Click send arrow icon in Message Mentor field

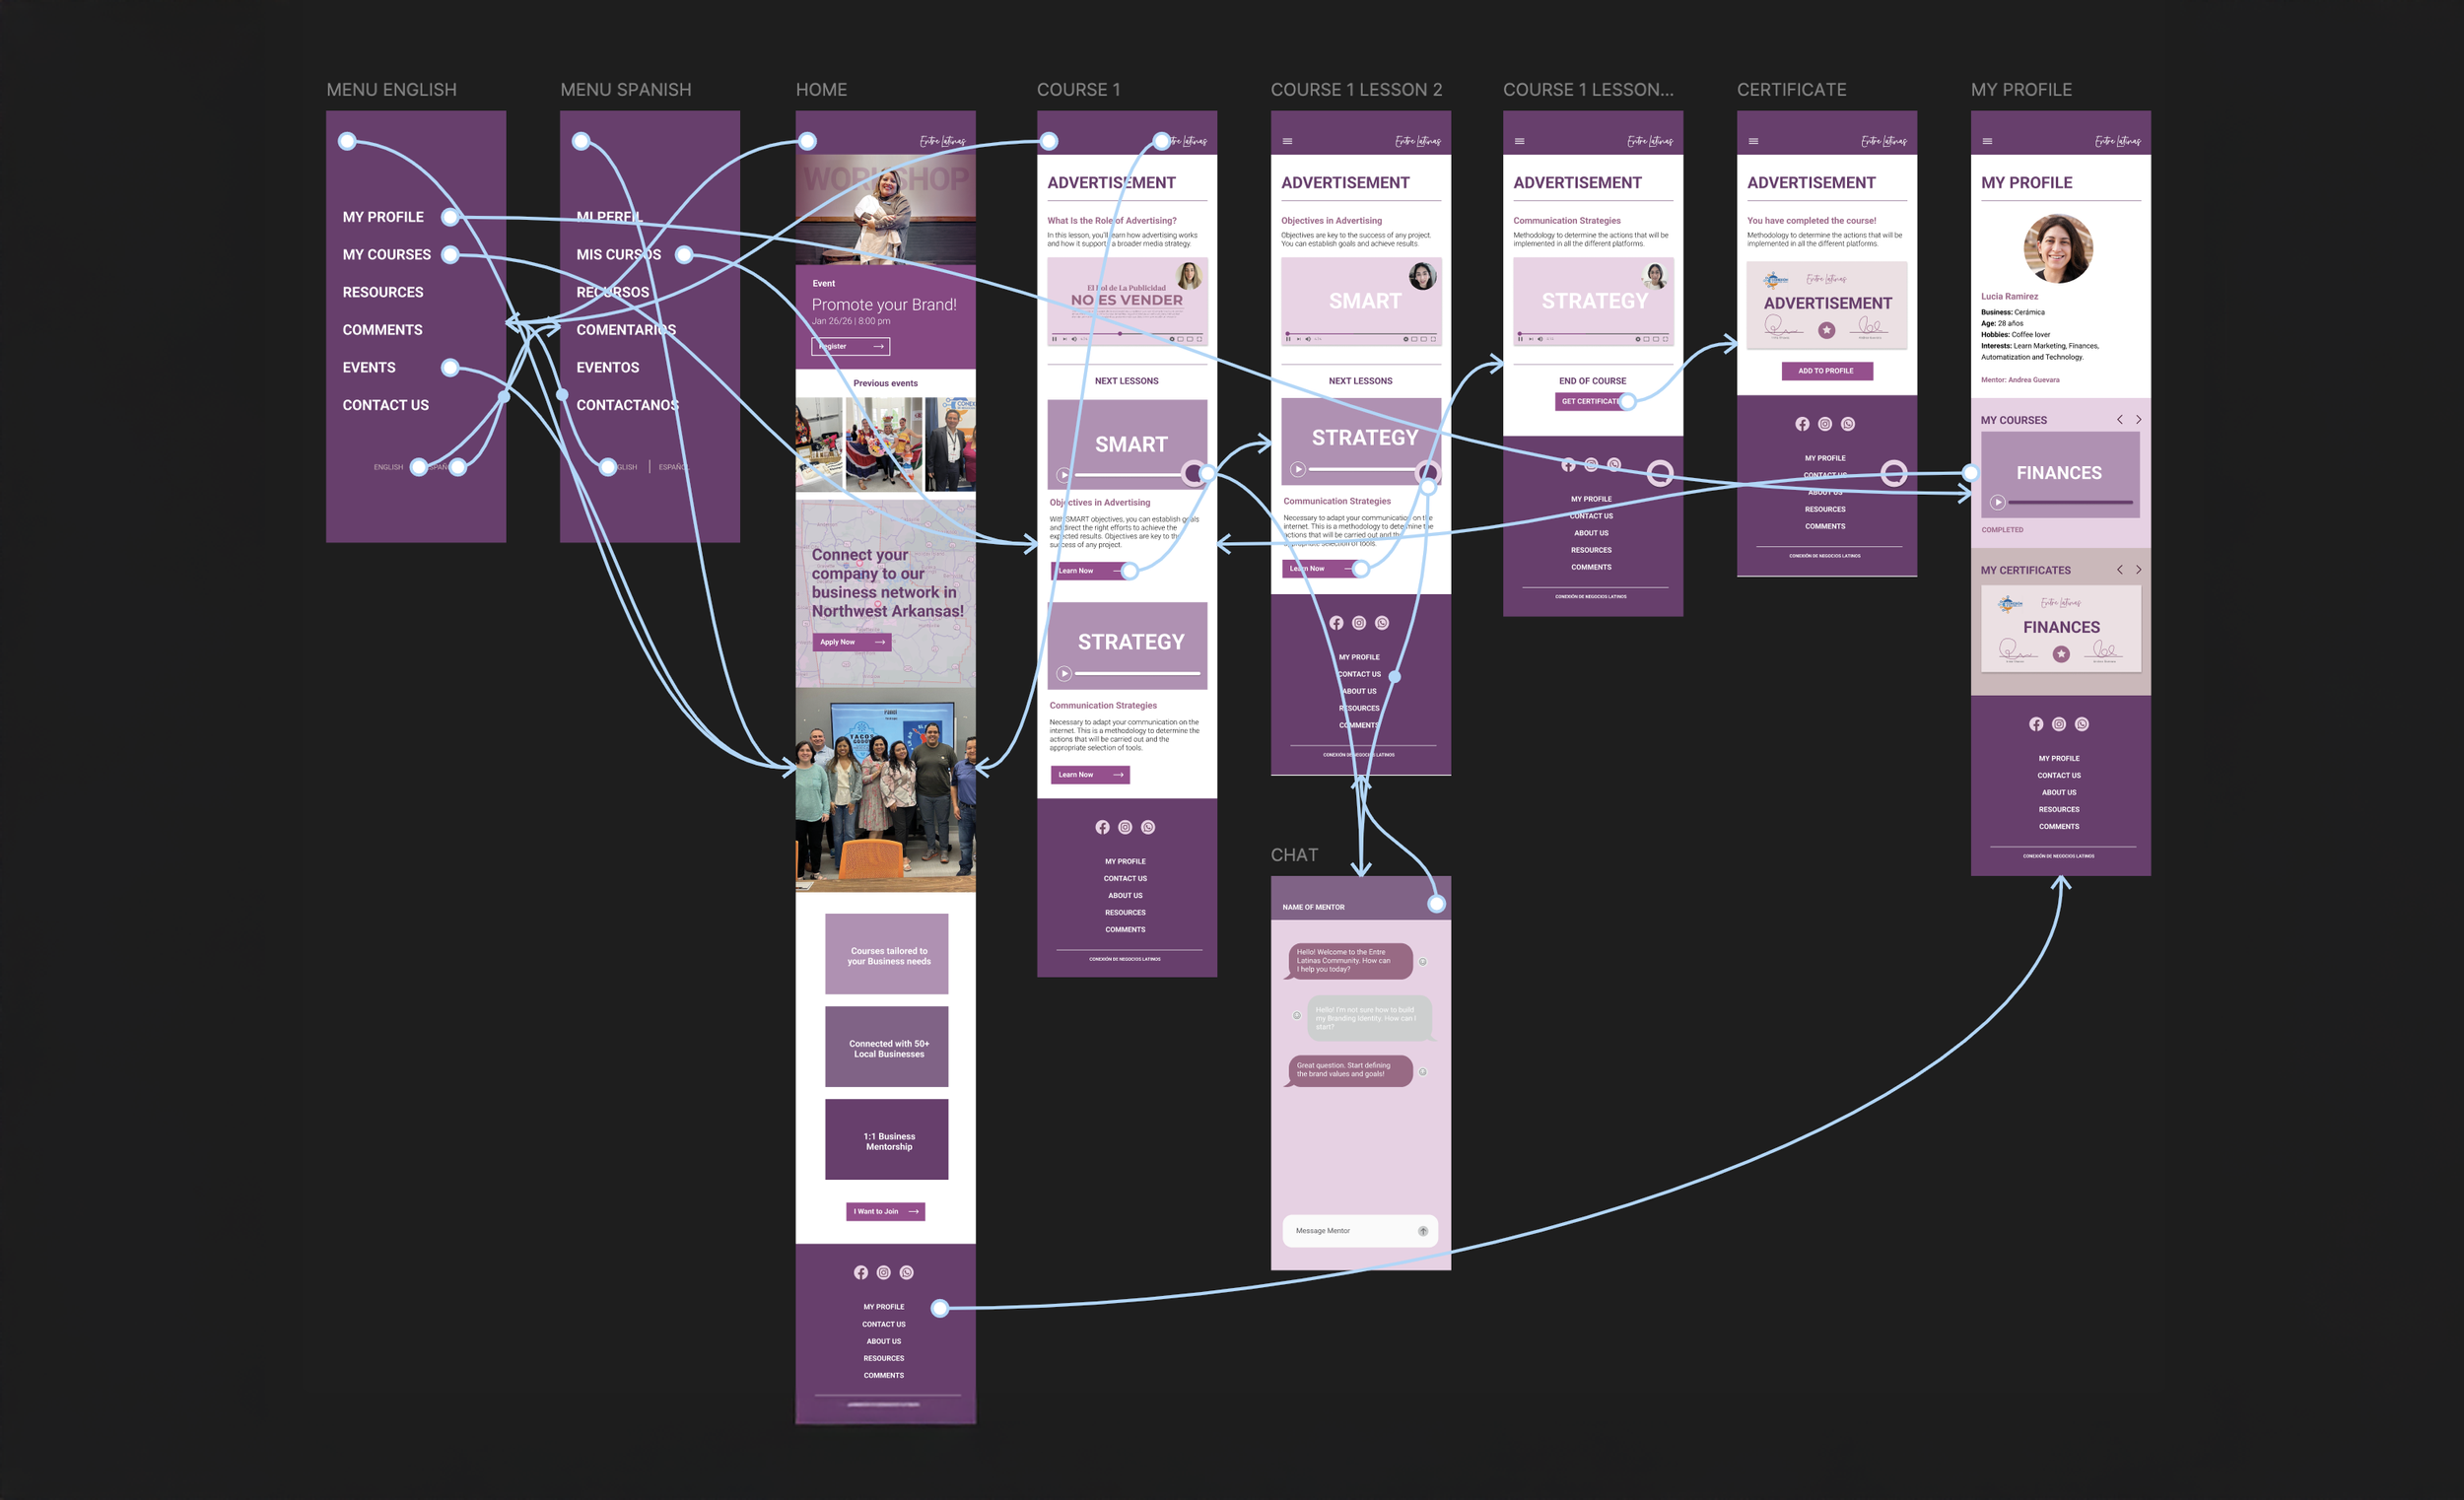click(1422, 1231)
